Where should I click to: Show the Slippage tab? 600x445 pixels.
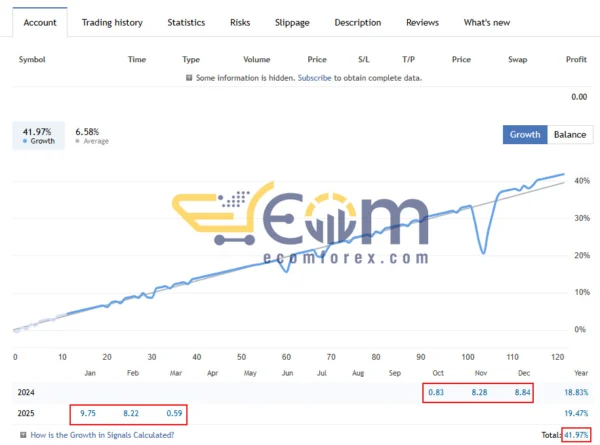pyautogui.click(x=292, y=22)
